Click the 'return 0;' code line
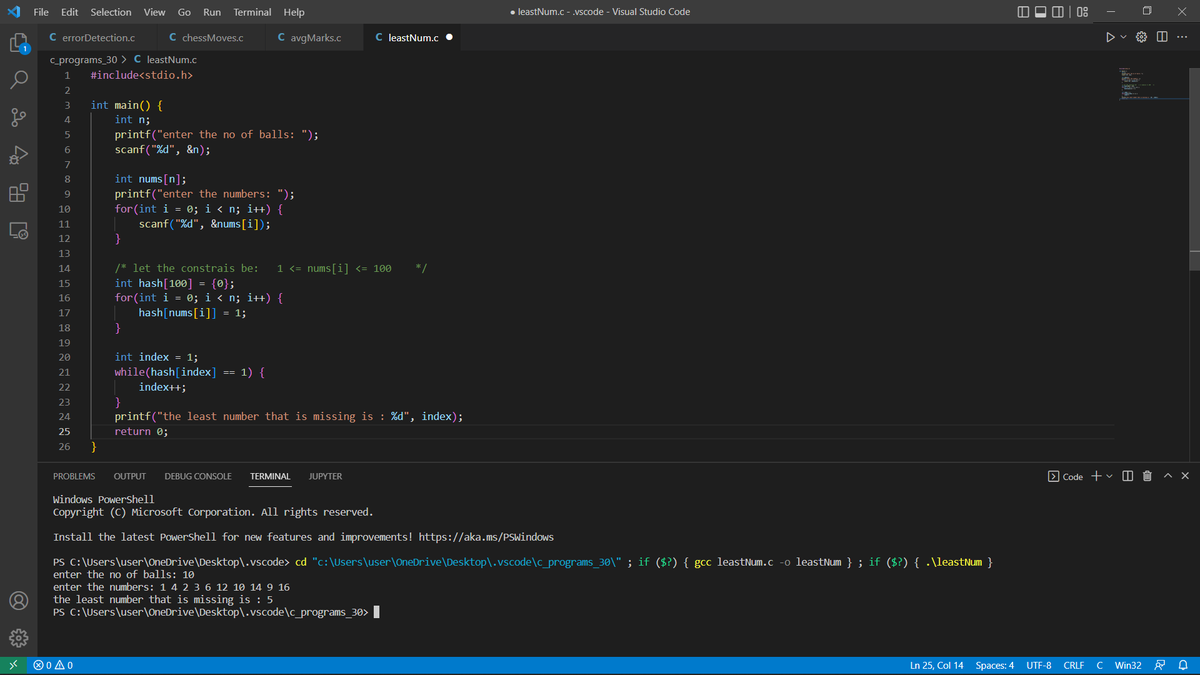 [x=141, y=431]
